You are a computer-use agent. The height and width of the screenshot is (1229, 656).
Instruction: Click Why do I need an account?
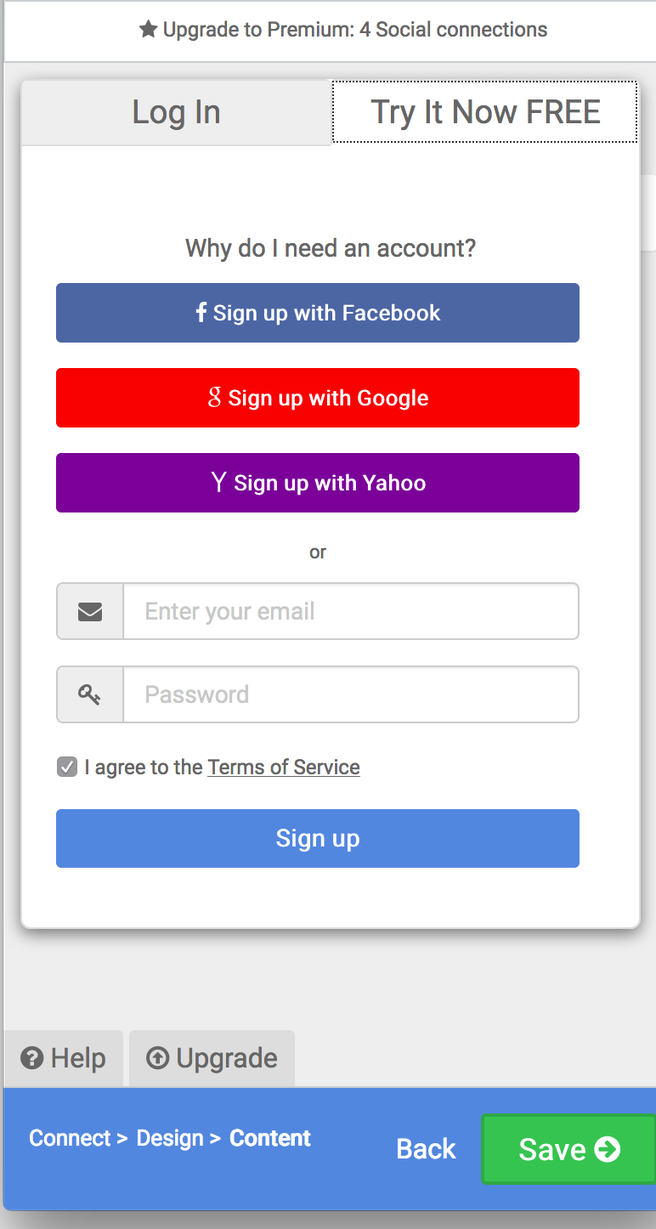(x=330, y=248)
